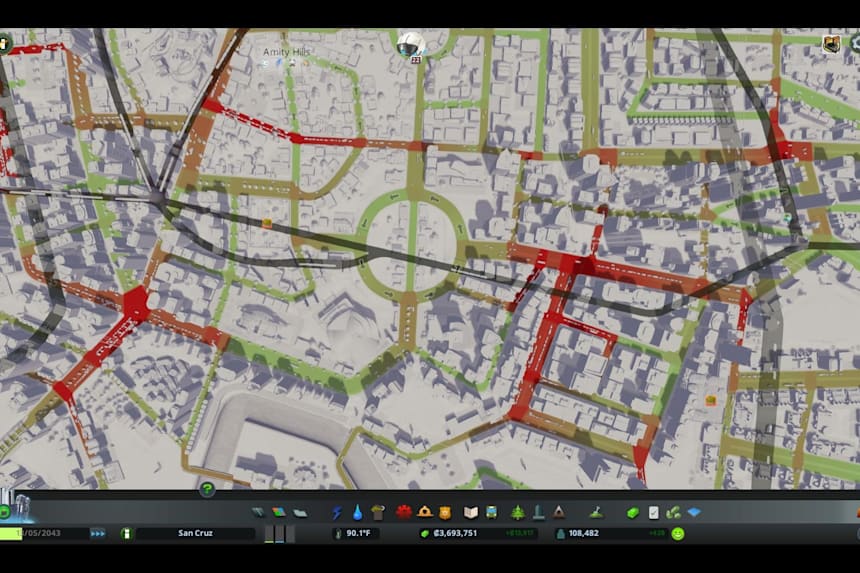Open the Economy green cash panel
The image size is (860, 573).
point(632,513)
